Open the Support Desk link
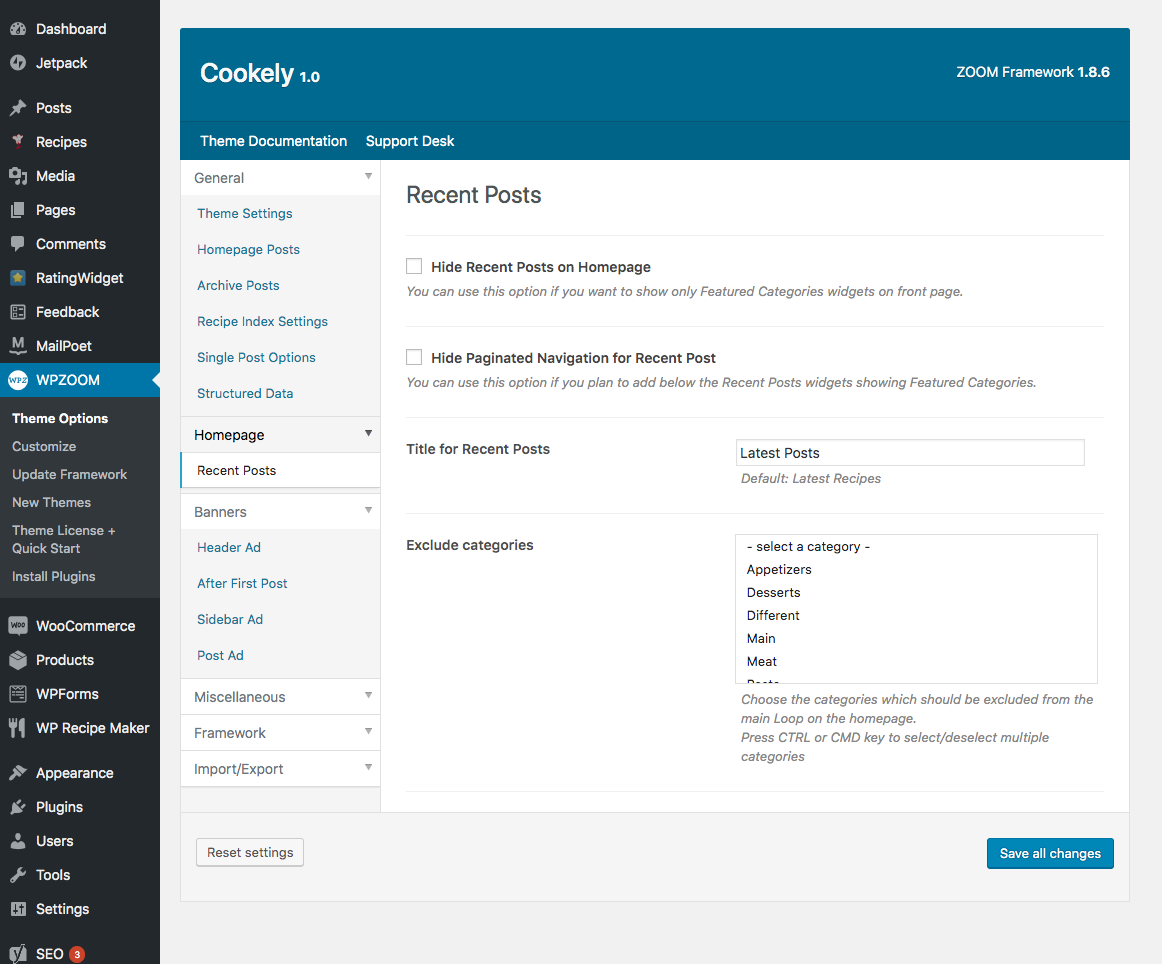 coord(410,141)
